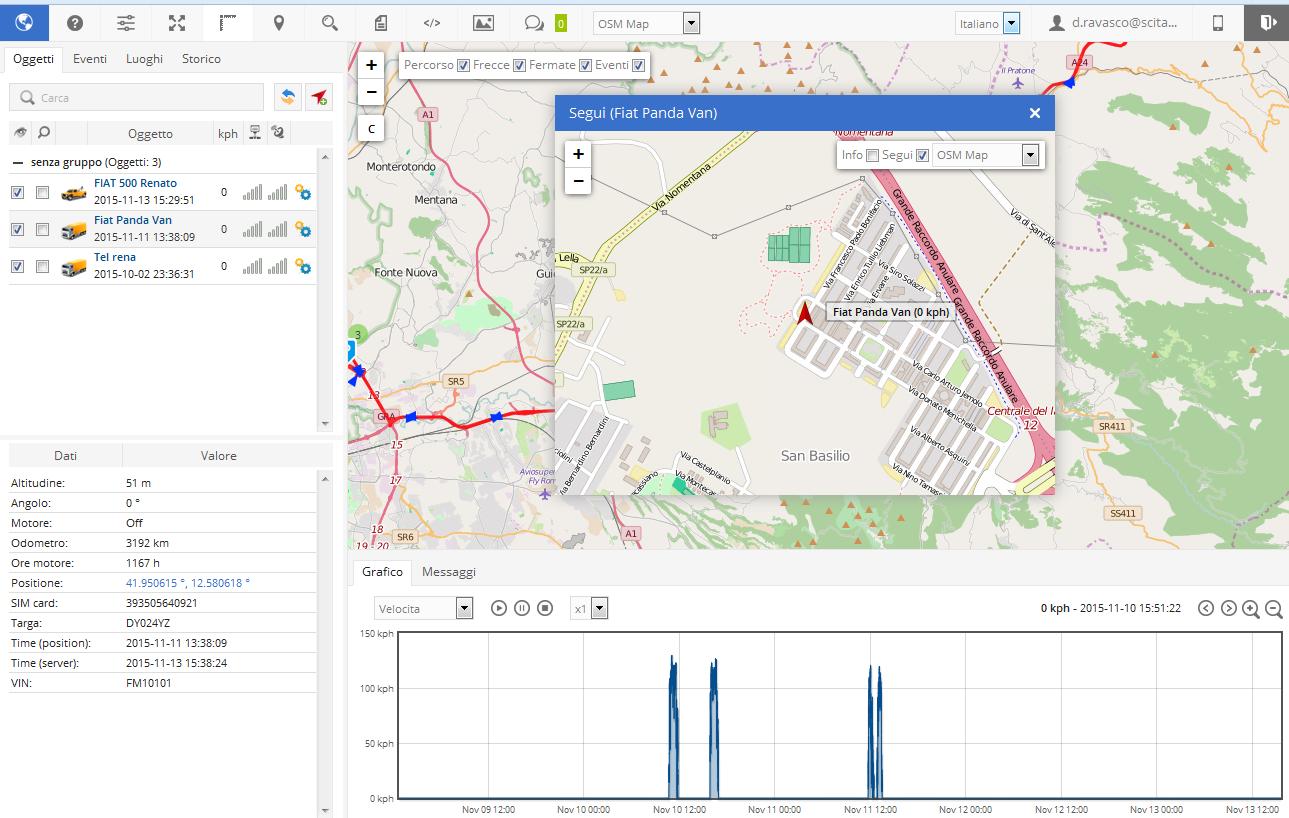Open the x1 playback speed dropdown
The height and width of the screenshot is (818, 1289).
click(589, 608)
